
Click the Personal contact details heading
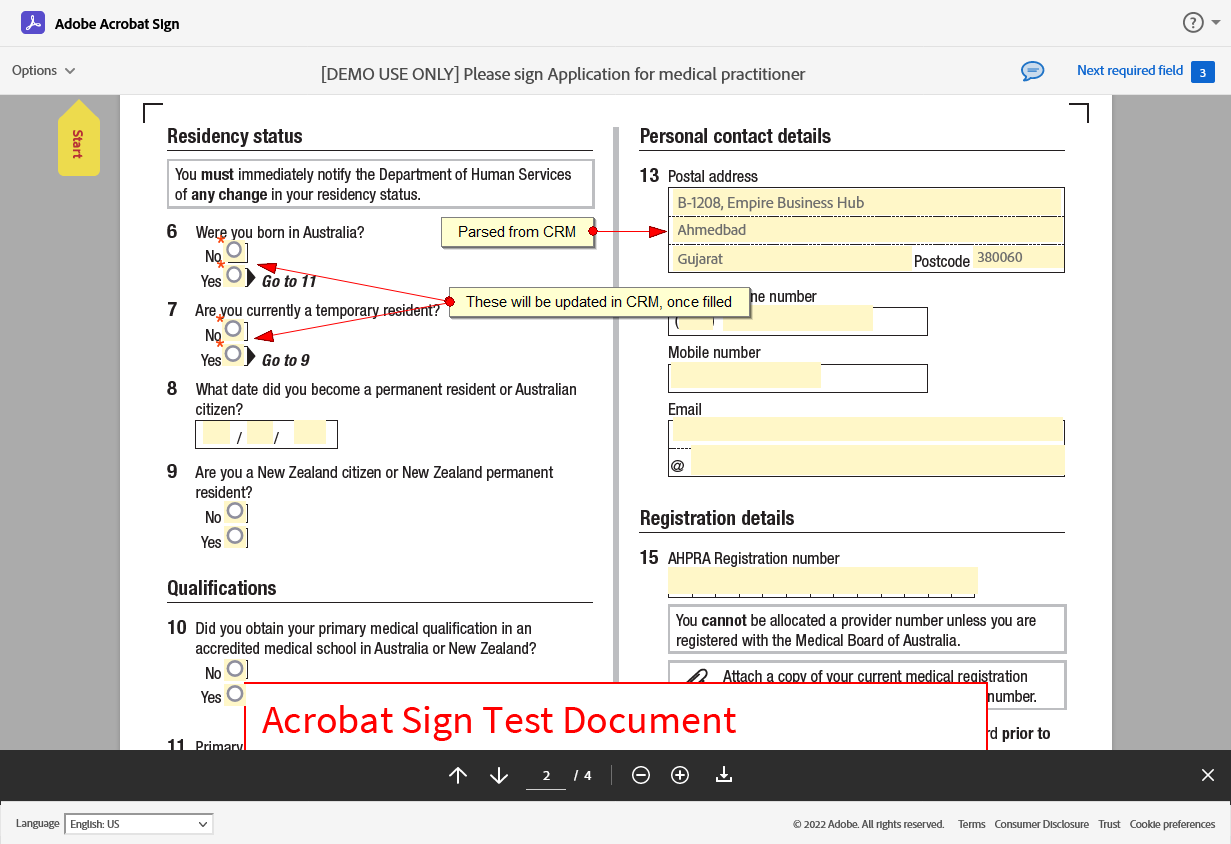(735, 136)
